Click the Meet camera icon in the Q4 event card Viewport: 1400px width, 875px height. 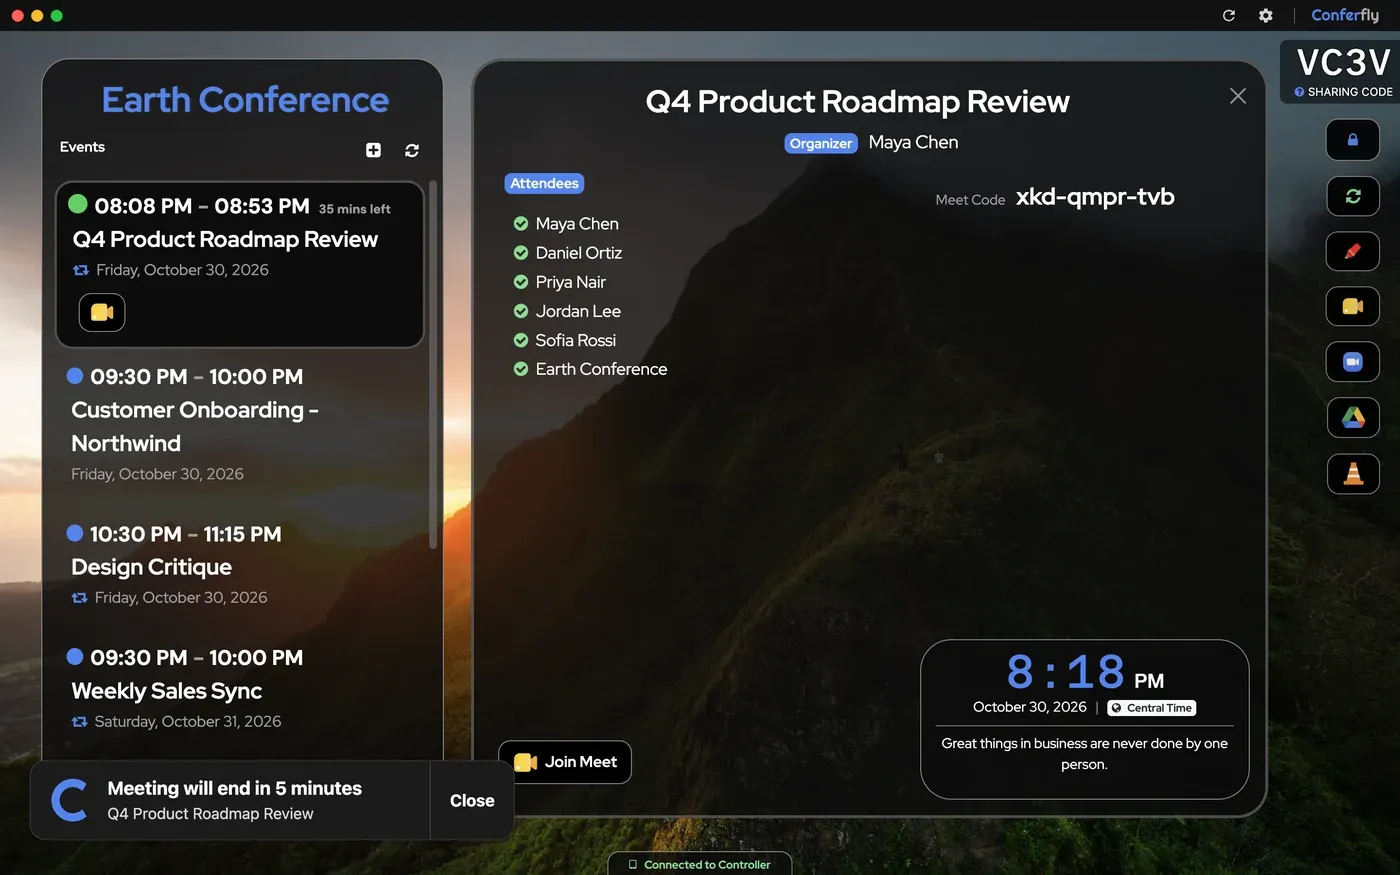tap(102, 312)
